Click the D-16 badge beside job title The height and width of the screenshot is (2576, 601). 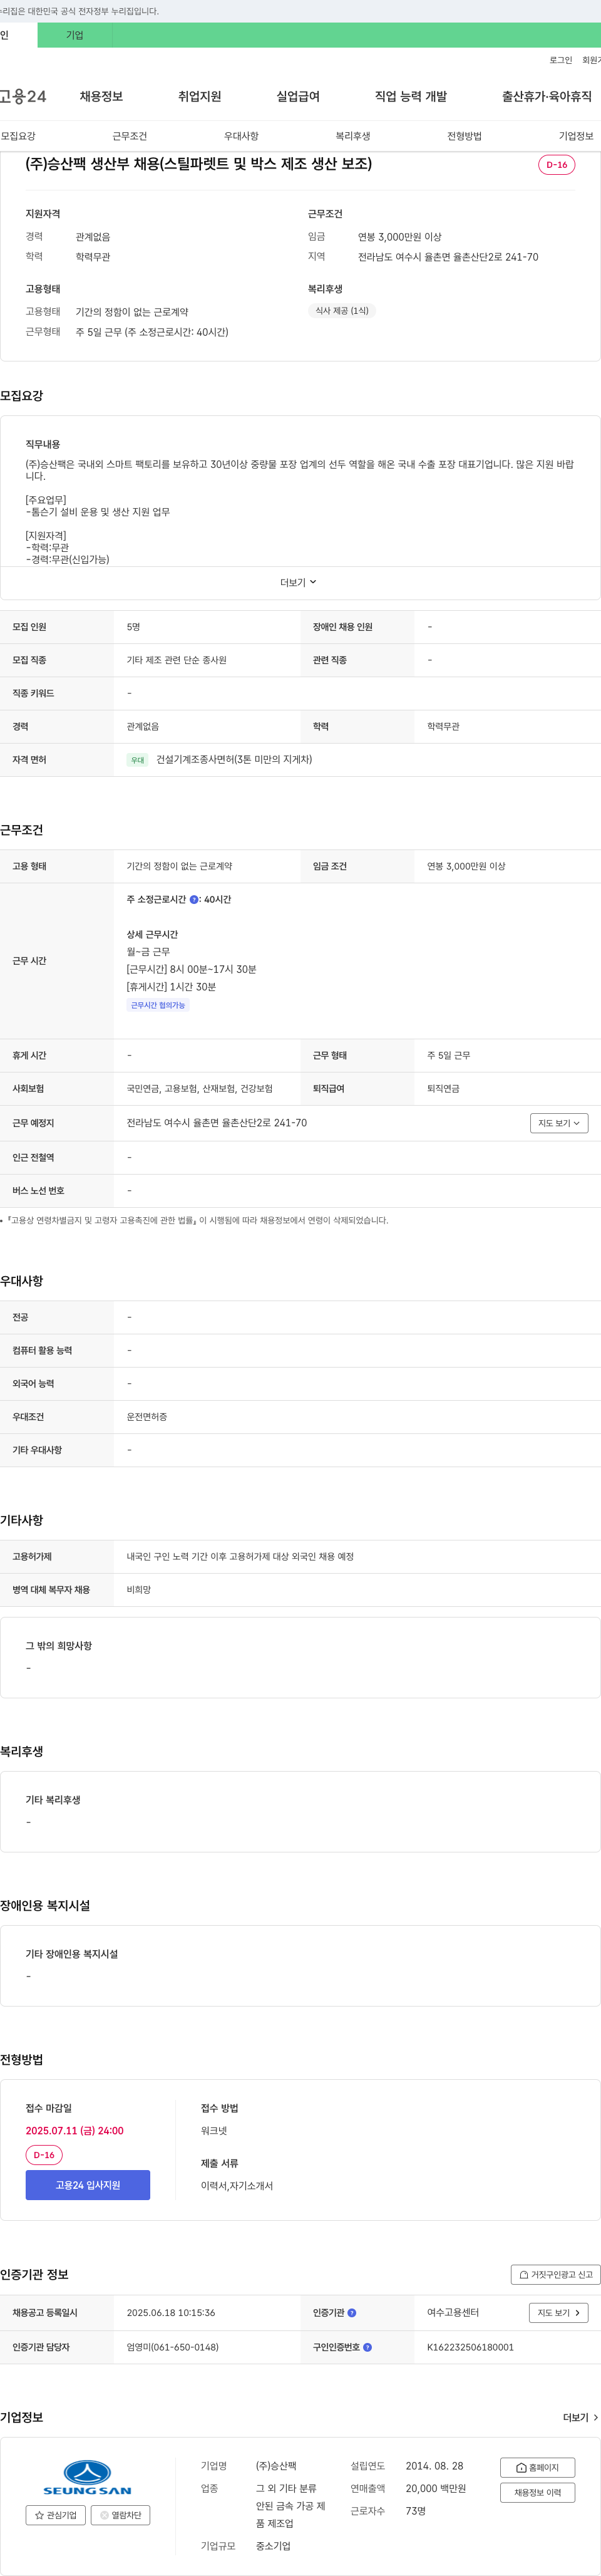556,165
